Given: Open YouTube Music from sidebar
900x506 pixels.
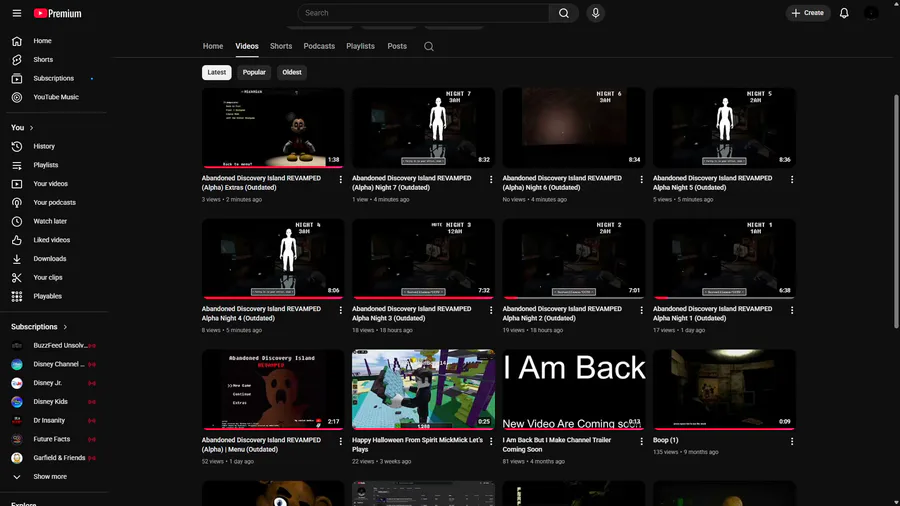Looking at the screenshot, I should (55, 97).
